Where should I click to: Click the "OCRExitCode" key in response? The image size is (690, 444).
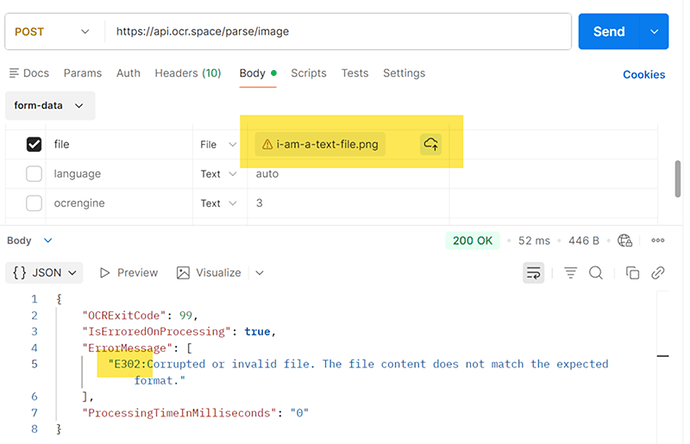(124, 316)
